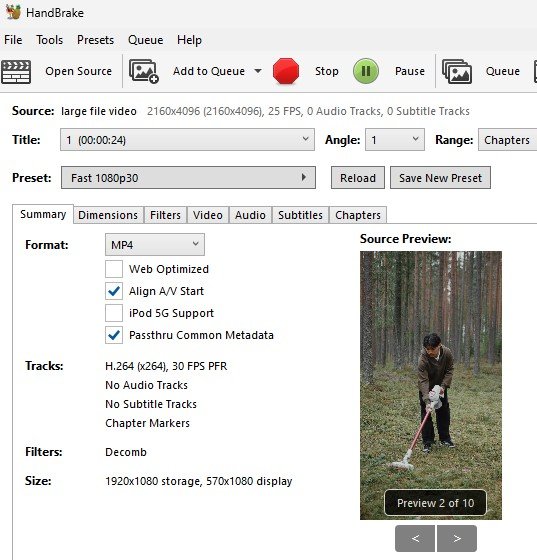537x560 pixels.
Task: Click the Reload preset button
Action: (358, 178)
